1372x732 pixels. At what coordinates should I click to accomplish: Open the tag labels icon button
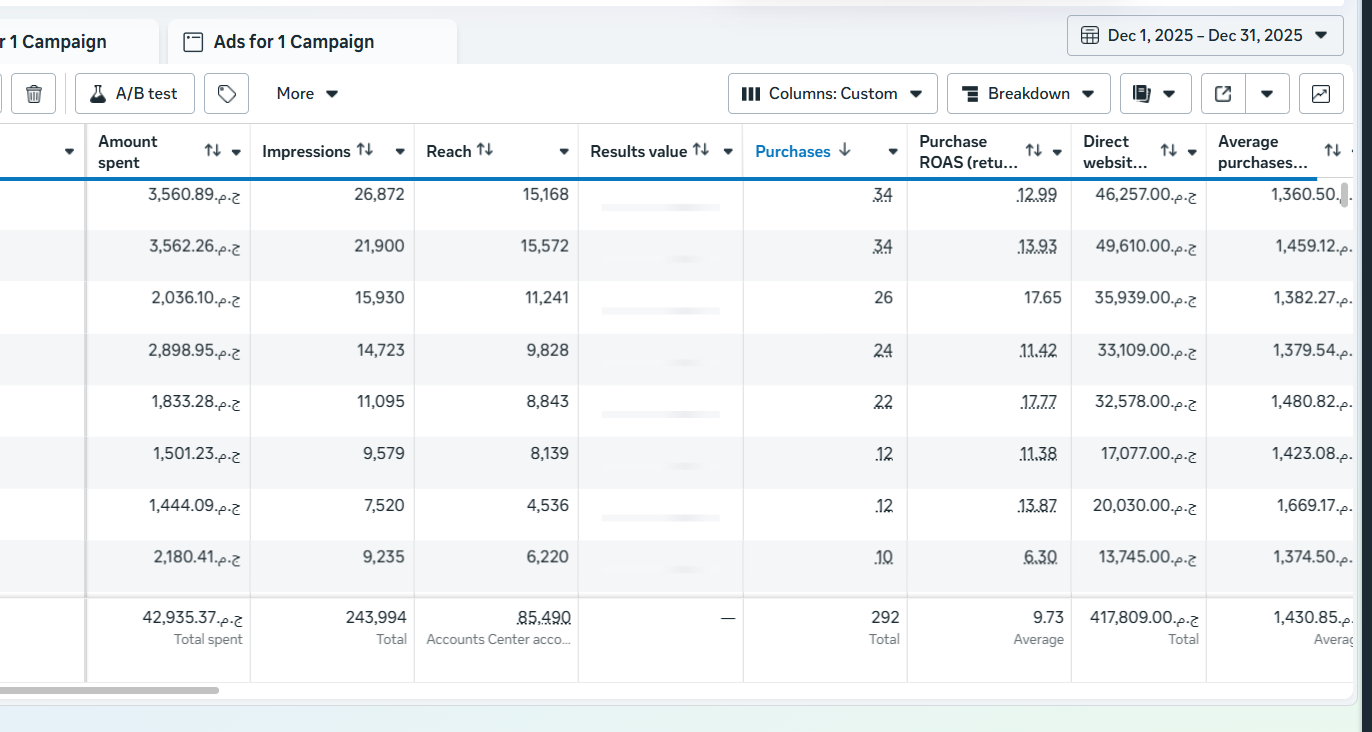point(227,94)
